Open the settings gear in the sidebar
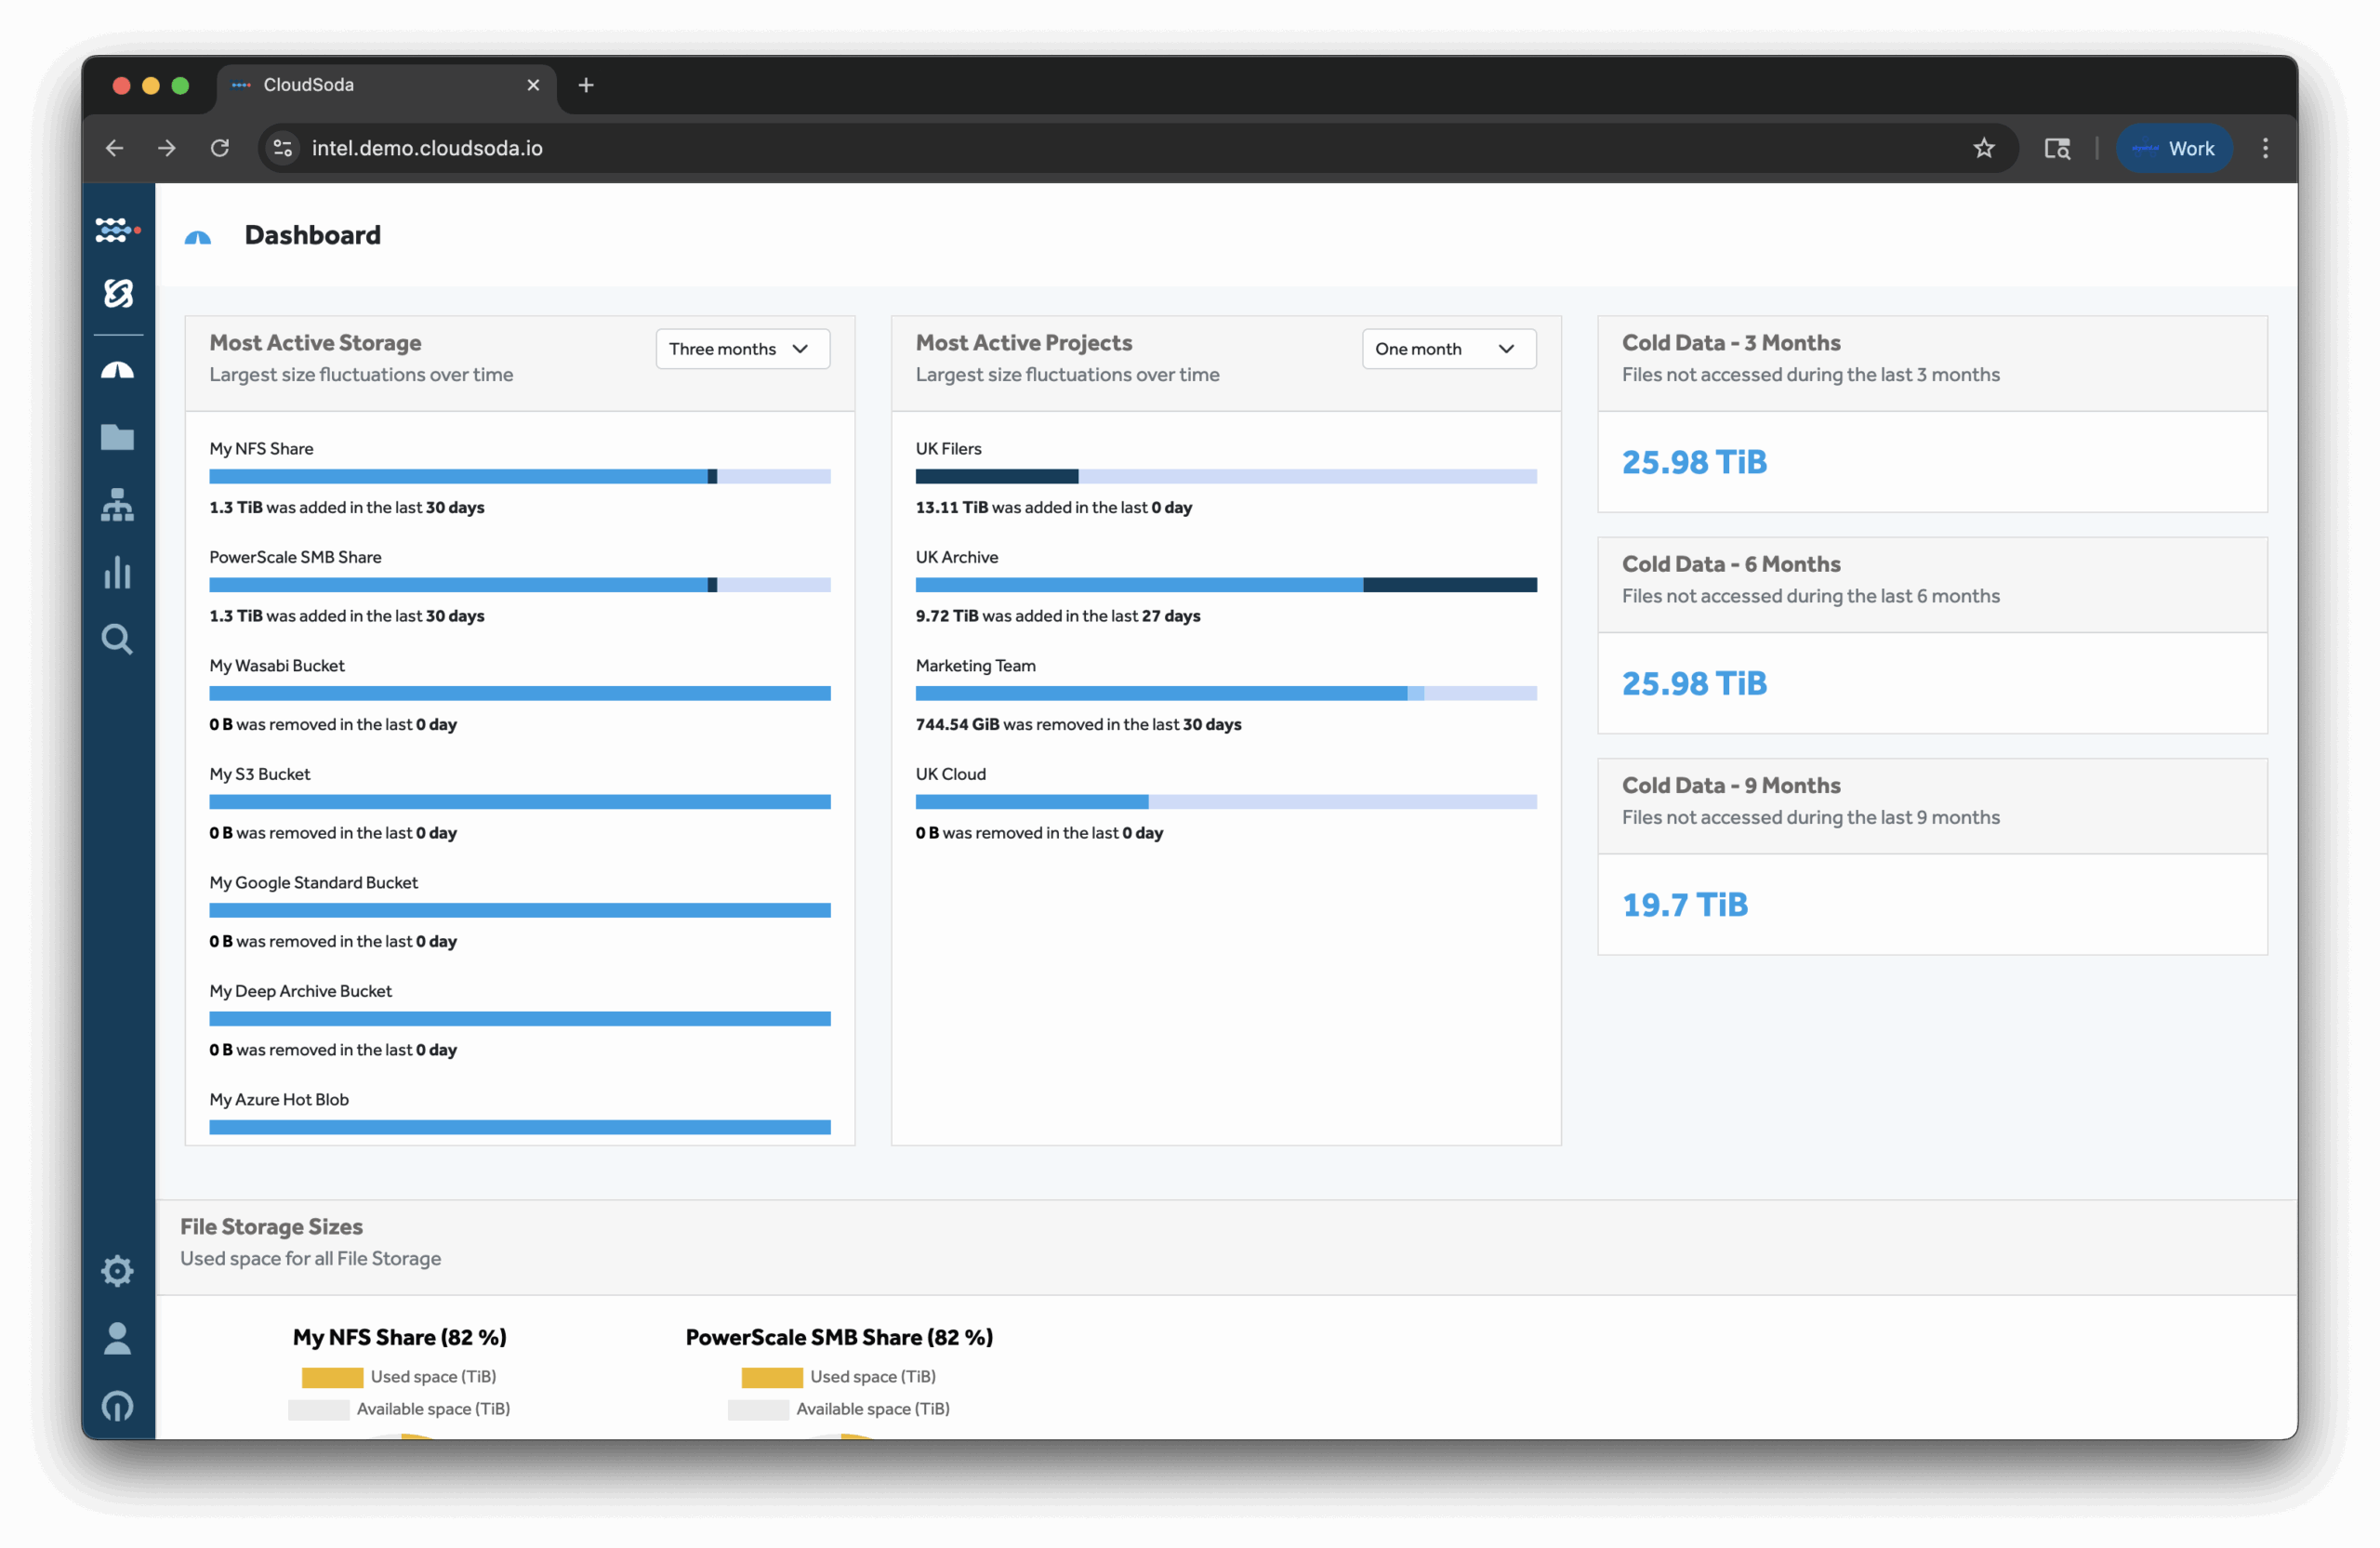Image resolution: width=2380 pixels, height=1548 pixels. 117,1271
